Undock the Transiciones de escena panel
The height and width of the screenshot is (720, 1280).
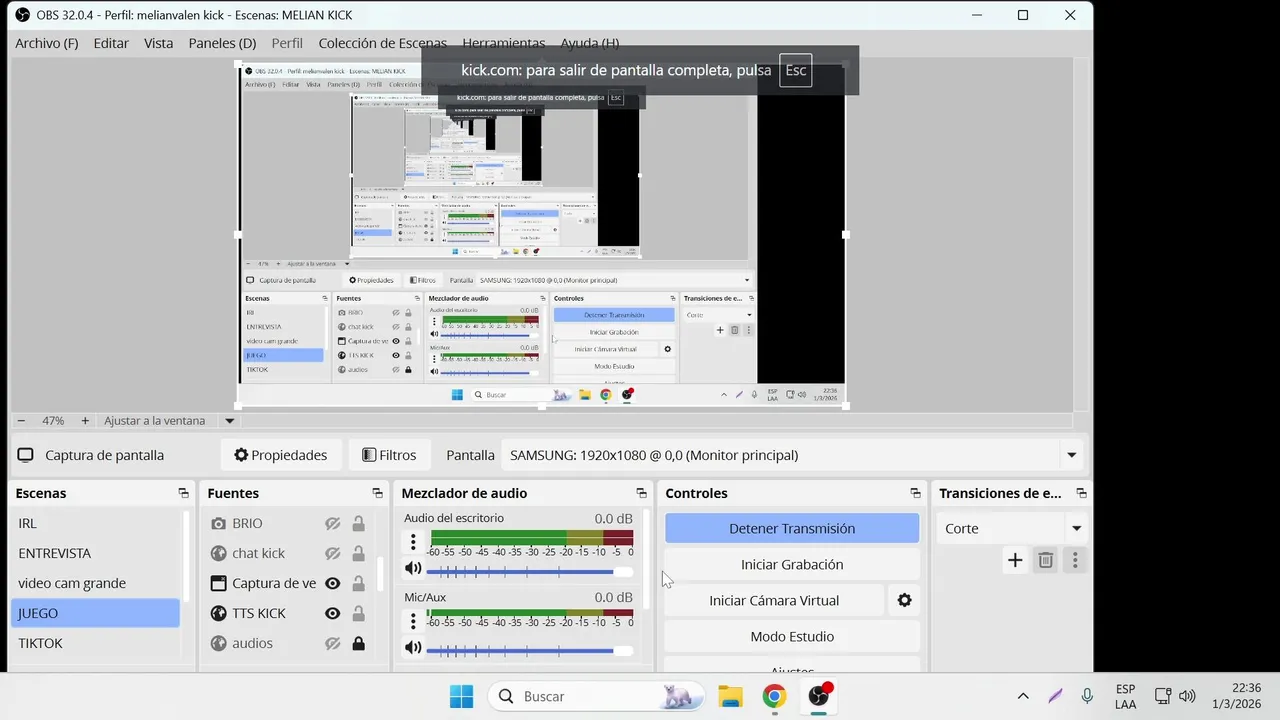point(1081,493)
